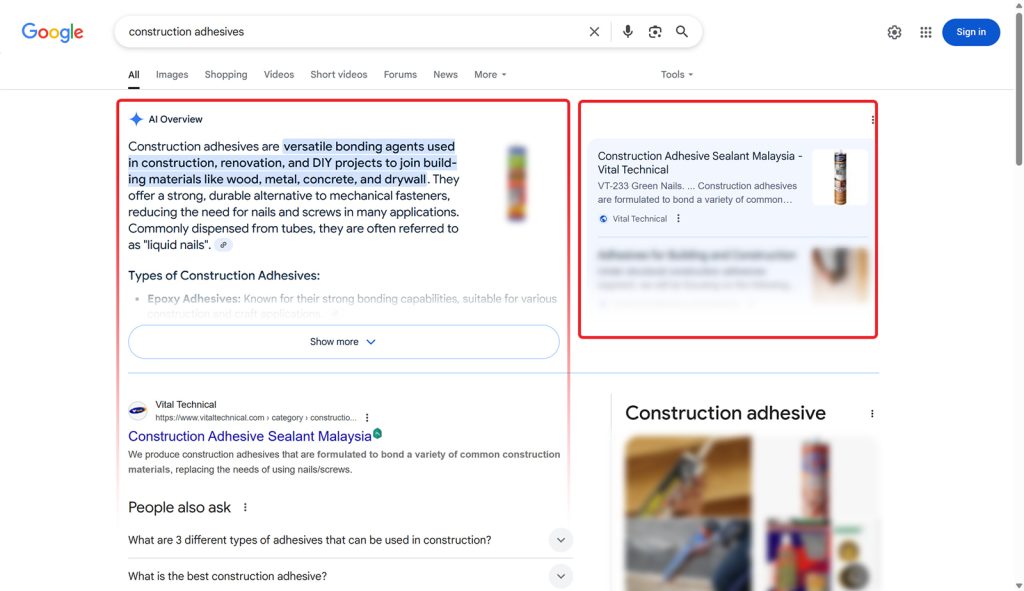
Task: Switch to Forums tab
Action: 400,74
